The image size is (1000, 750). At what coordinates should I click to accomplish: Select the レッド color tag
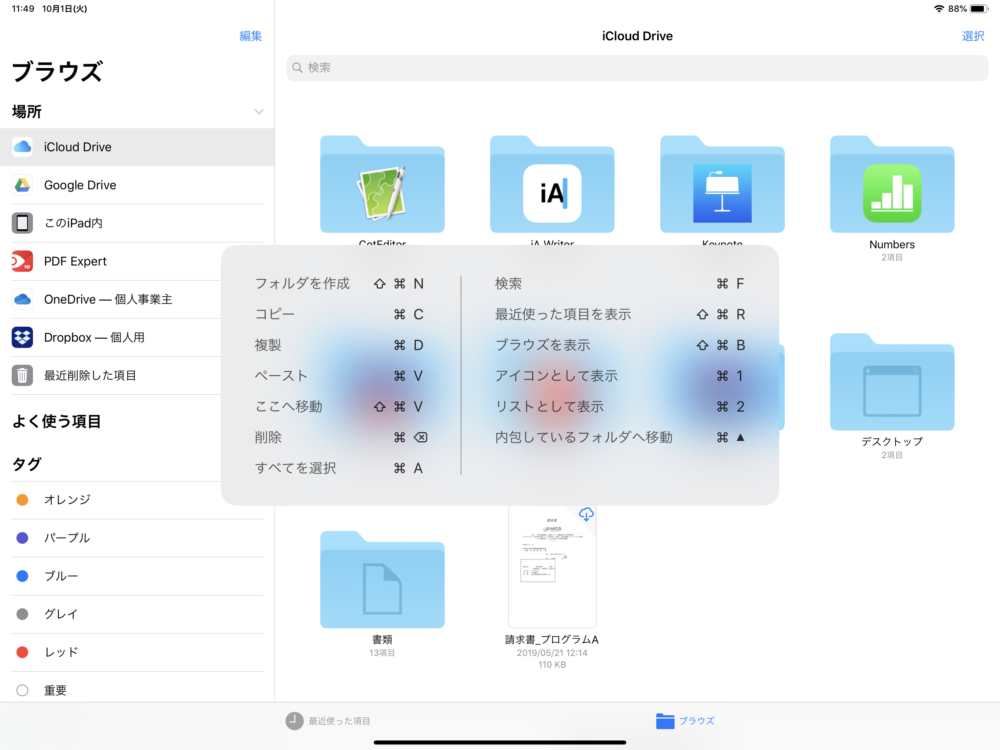click(60, 652)
